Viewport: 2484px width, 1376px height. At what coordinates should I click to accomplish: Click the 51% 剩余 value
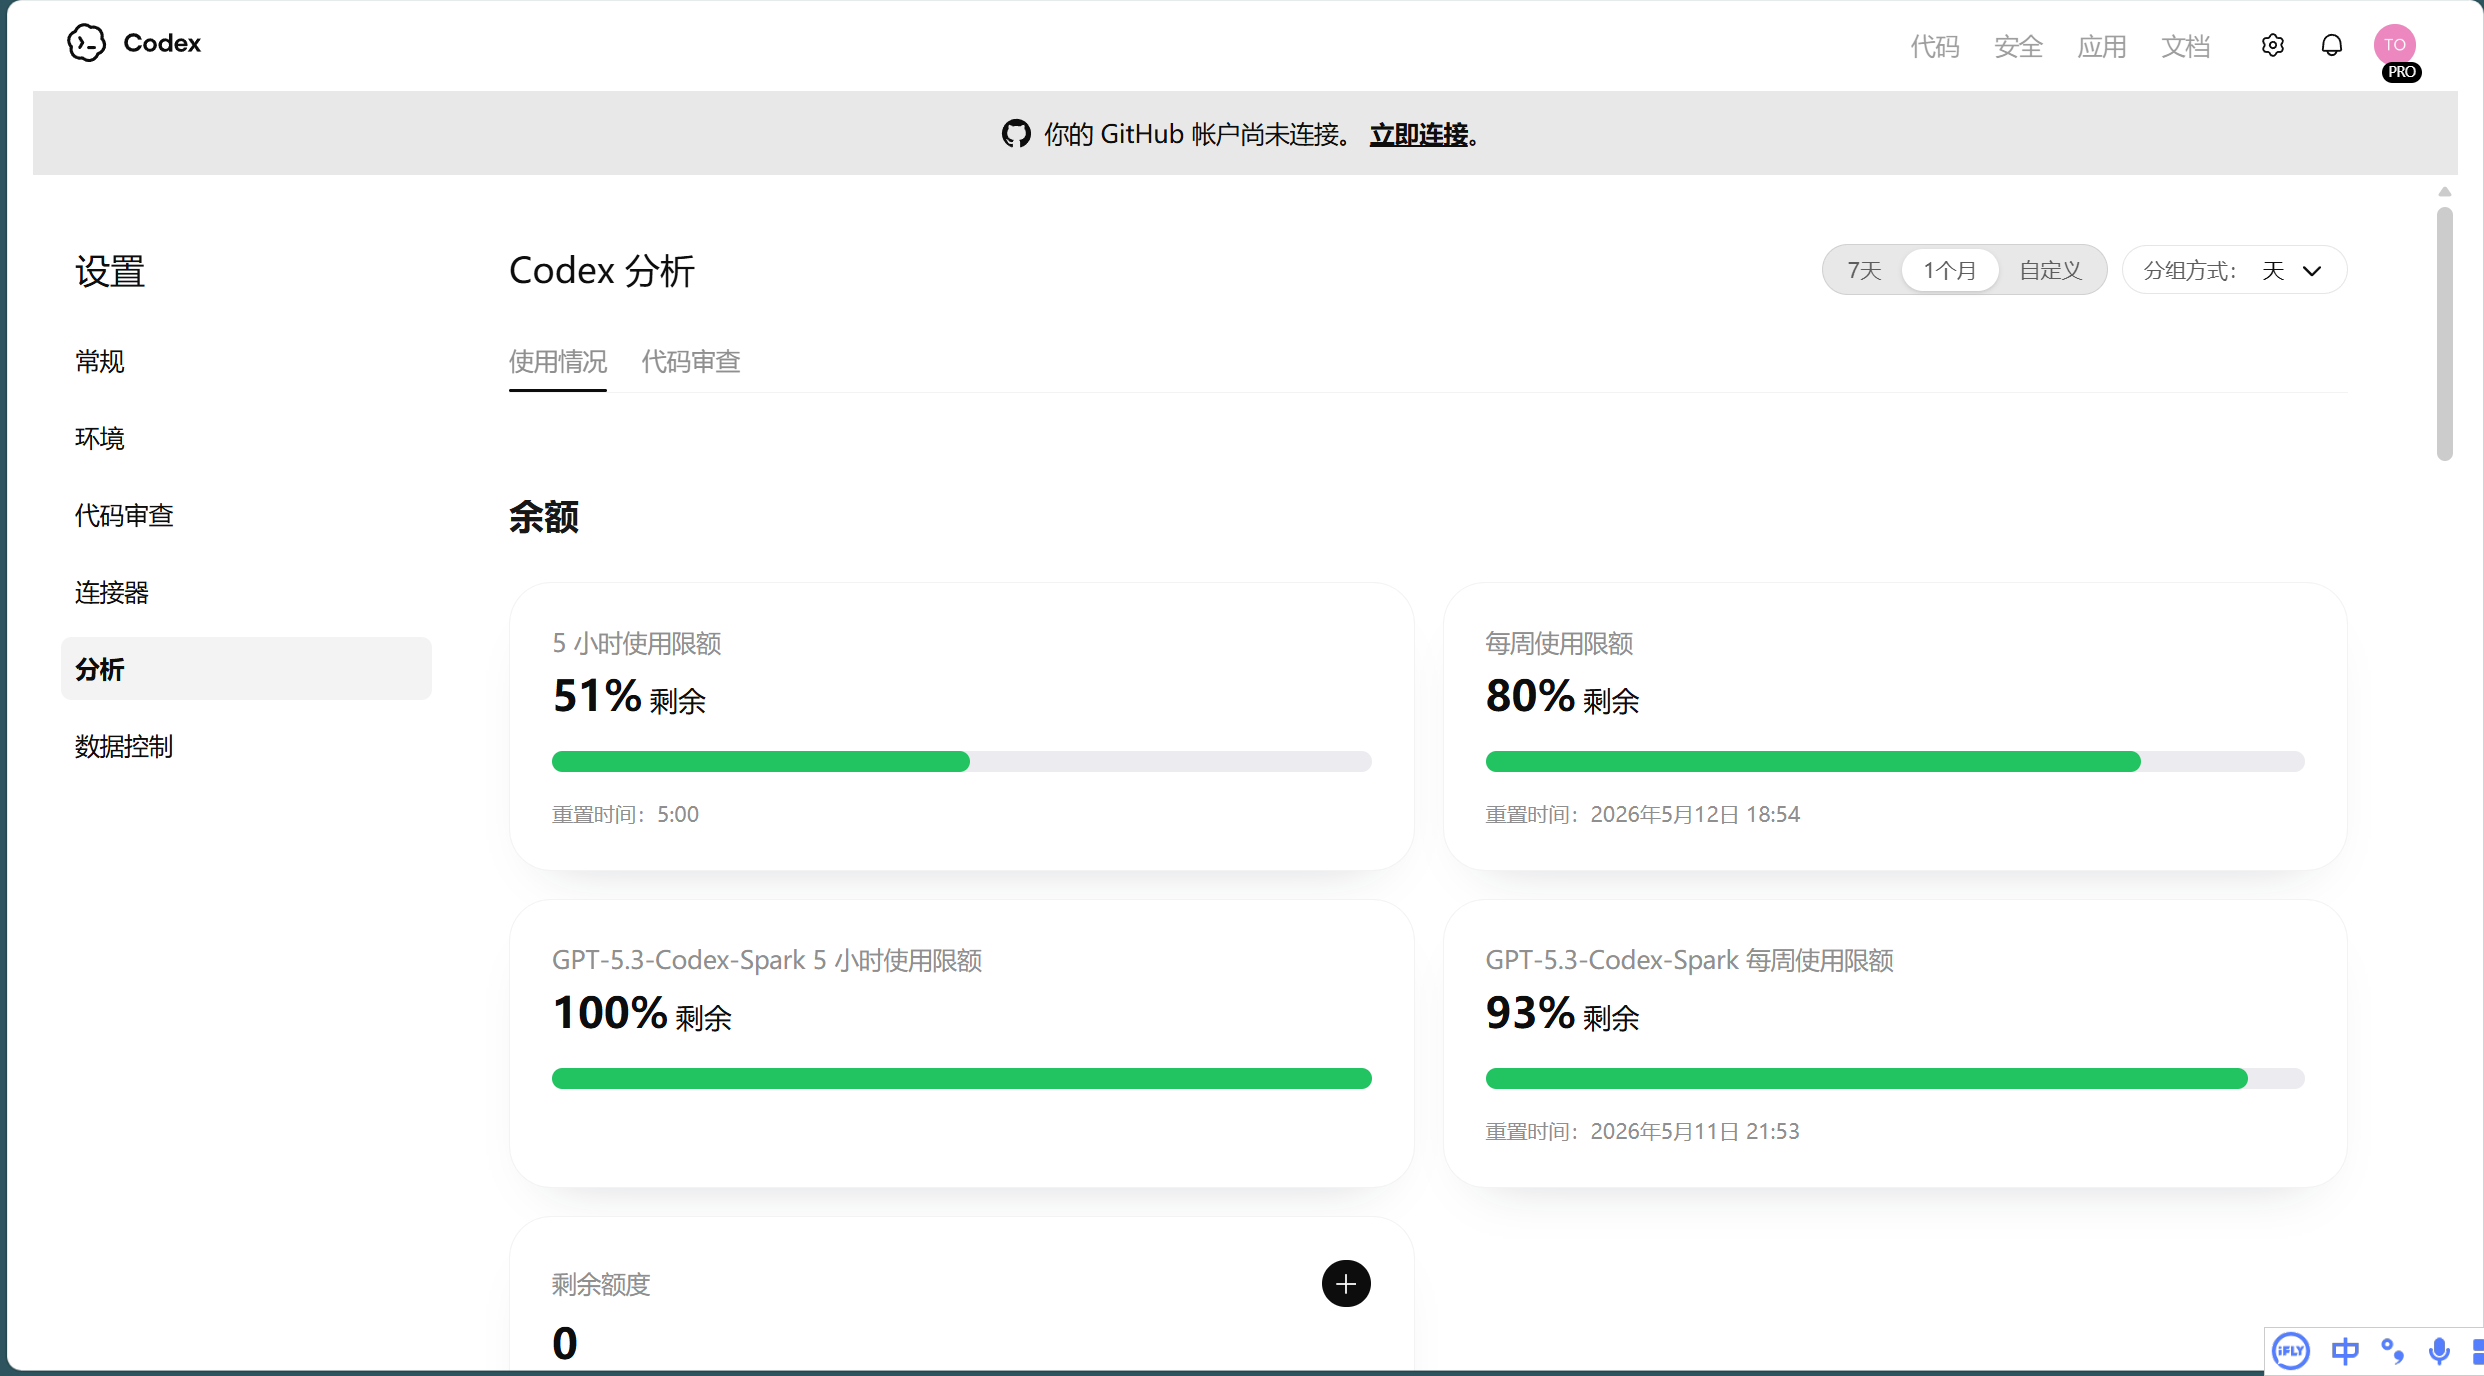point(629,696)
